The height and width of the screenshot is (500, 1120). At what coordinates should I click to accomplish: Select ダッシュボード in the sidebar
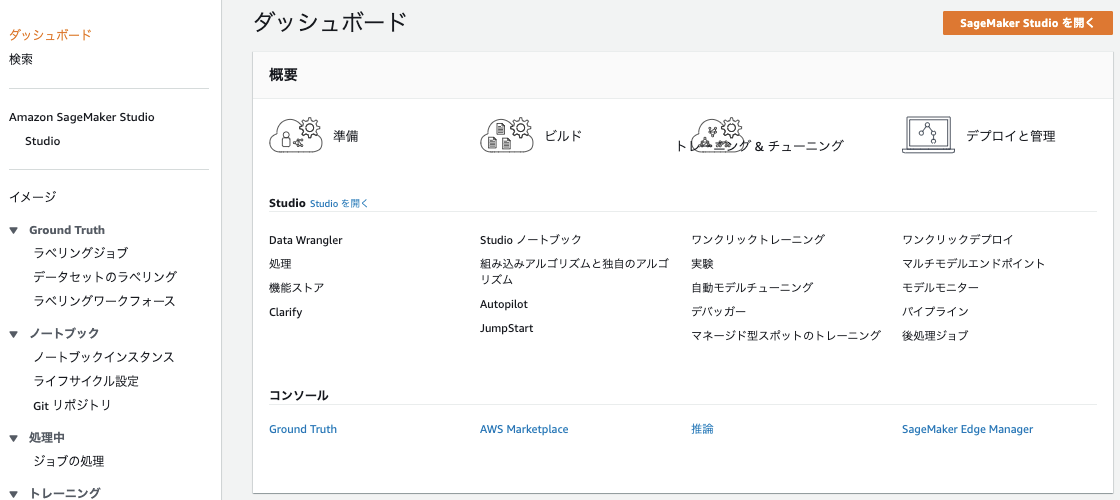click(50, 35)
